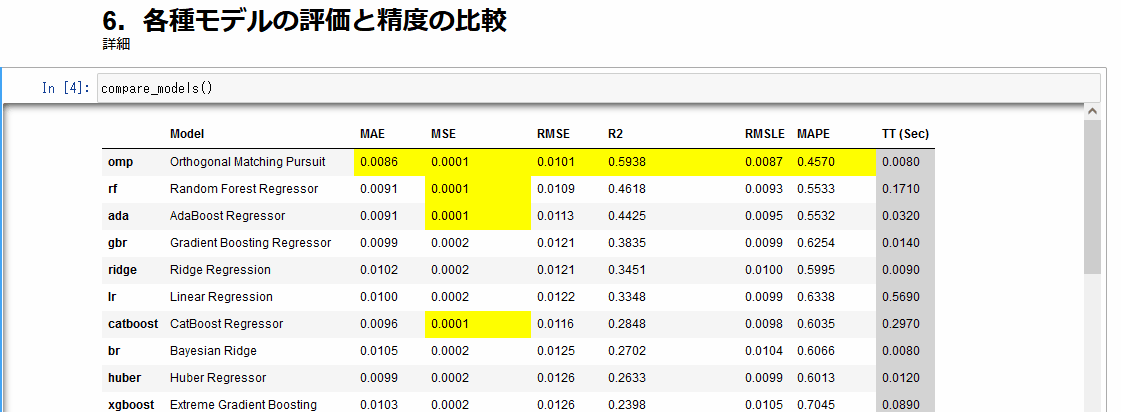This screenshot has width=1121, height=412.
Task: Select the gbr row index label
Action: coord(117,243)
